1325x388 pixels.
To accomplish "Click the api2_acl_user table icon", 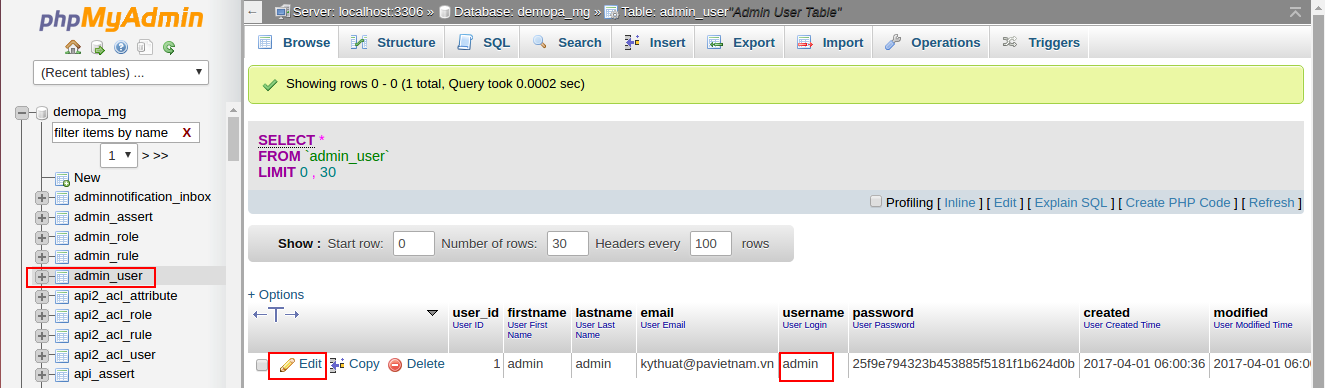I will click(62, 355).
